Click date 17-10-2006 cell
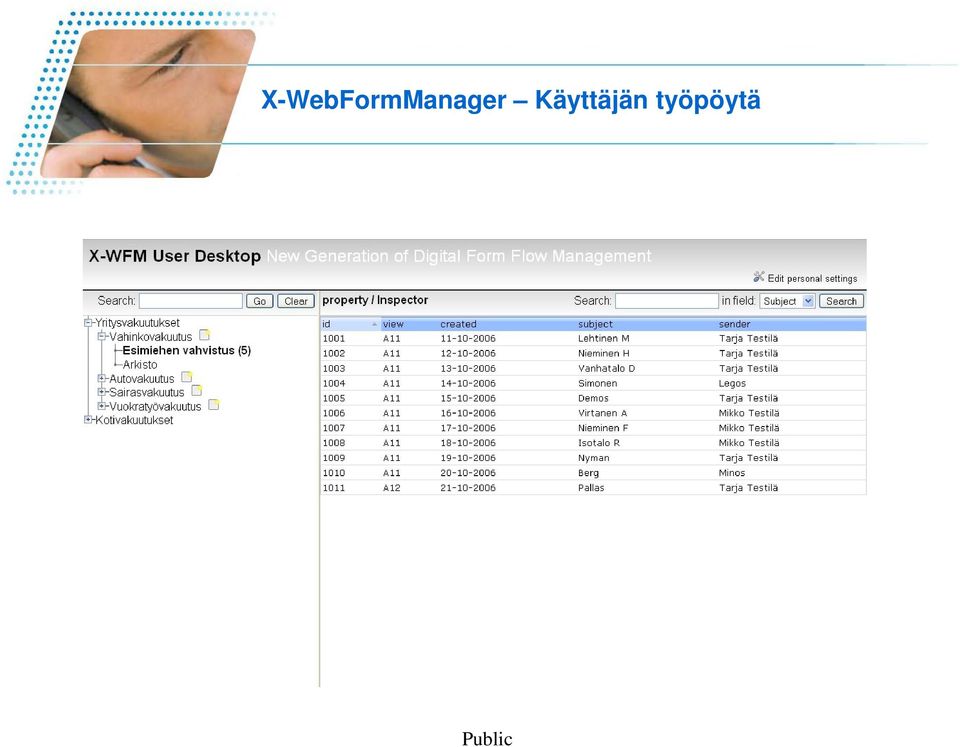The image size is (960, 747). pyautogui.click(x=468, y=428)
